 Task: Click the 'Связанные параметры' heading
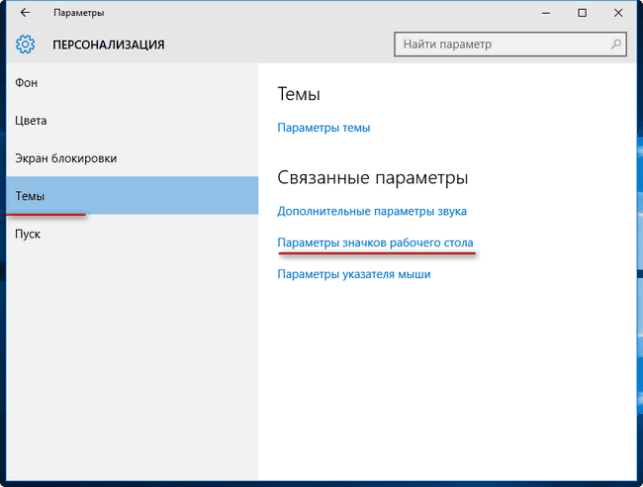click(372, 178)
